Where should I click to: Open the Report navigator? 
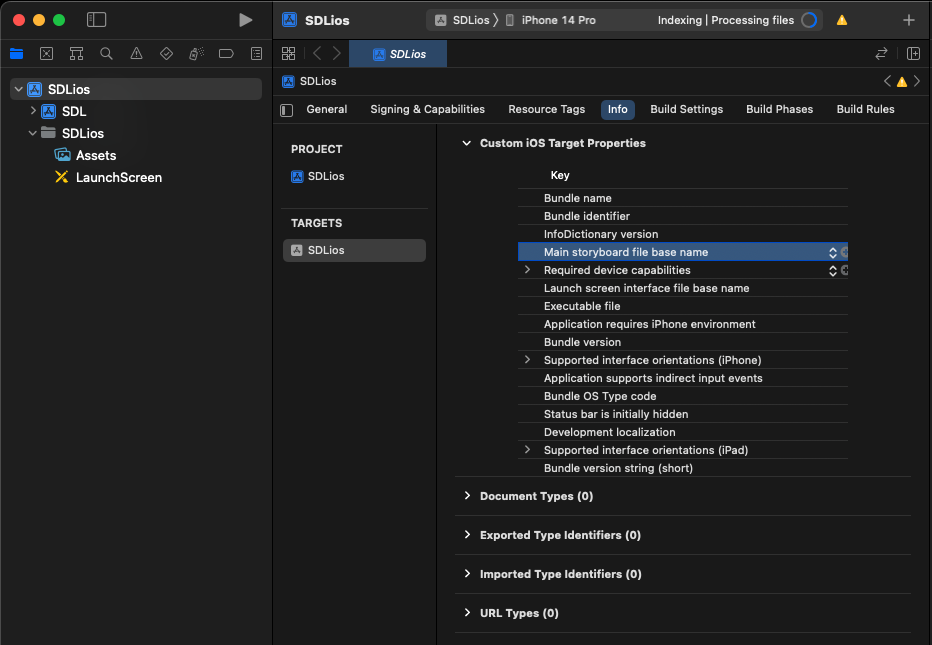256,54
